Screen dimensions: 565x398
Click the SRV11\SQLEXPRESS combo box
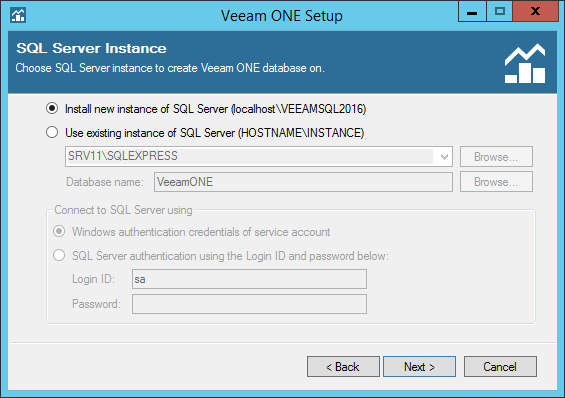(x=259, y=156)
